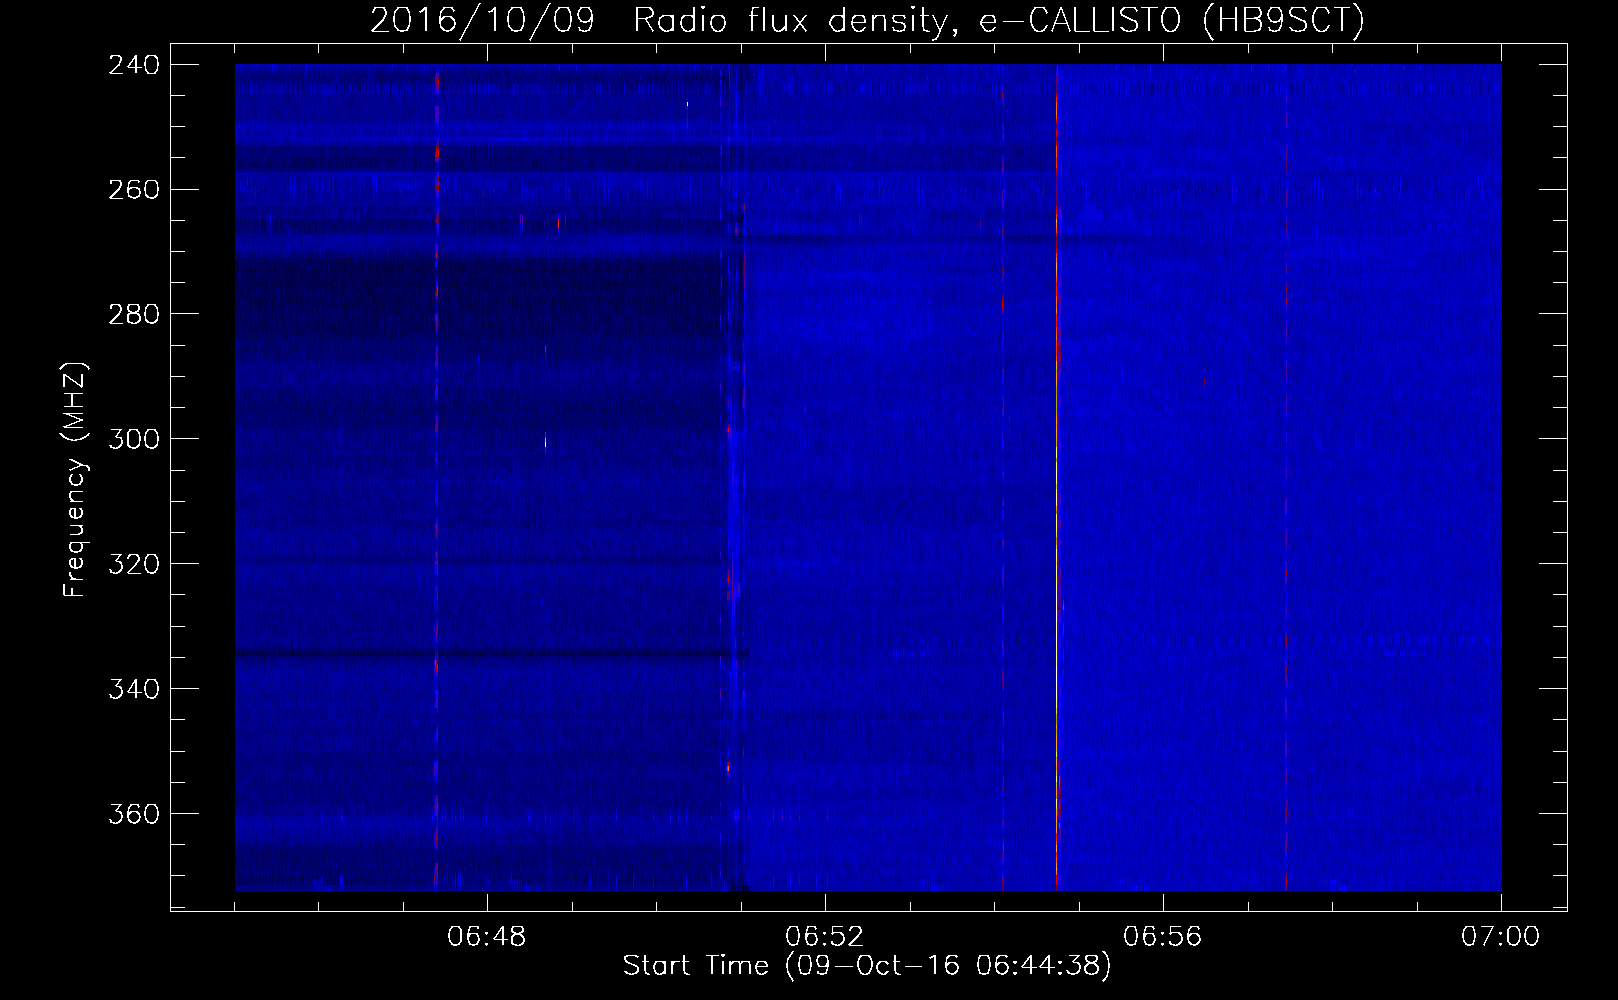Viewport: 1618px width, 1000px height.
Task: Click the 340 frequency tick label
Action: click(x=133, y=689)
